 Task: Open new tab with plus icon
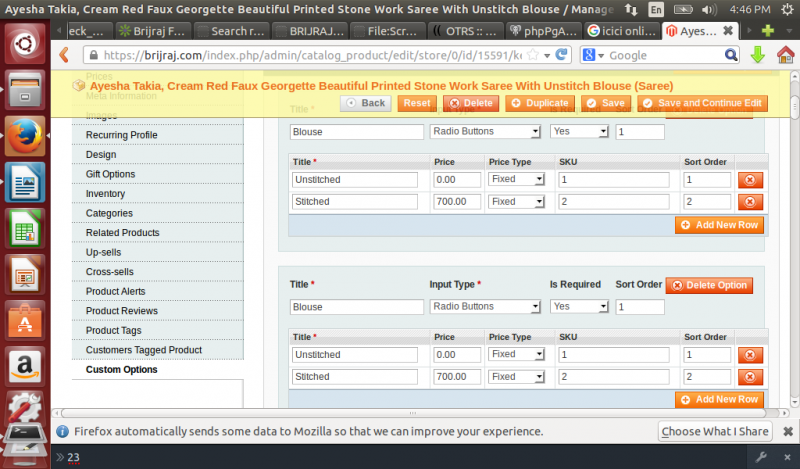tap(767, 31)
